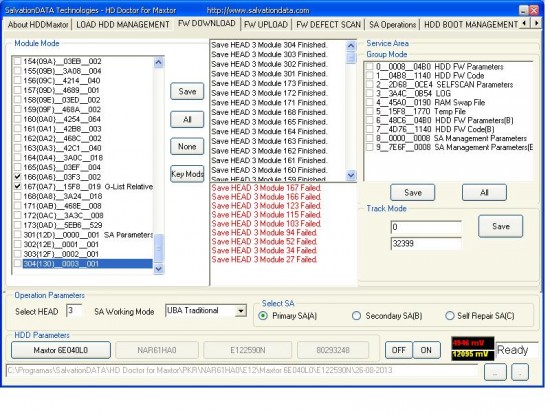Click Save button in Module Mode
Screen dimensions: 550x413
coord(187,91)
